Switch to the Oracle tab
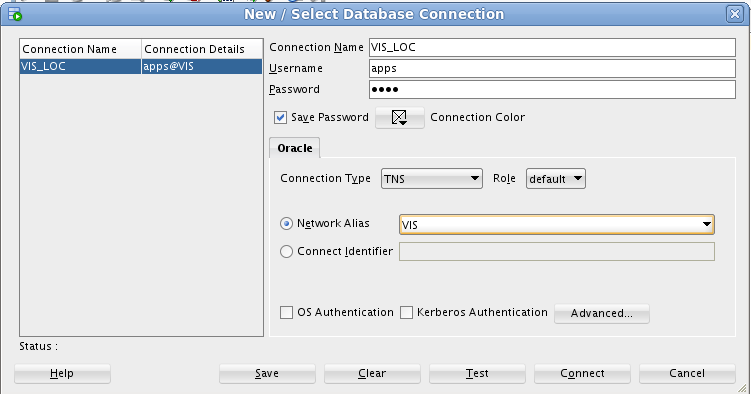 295,148
